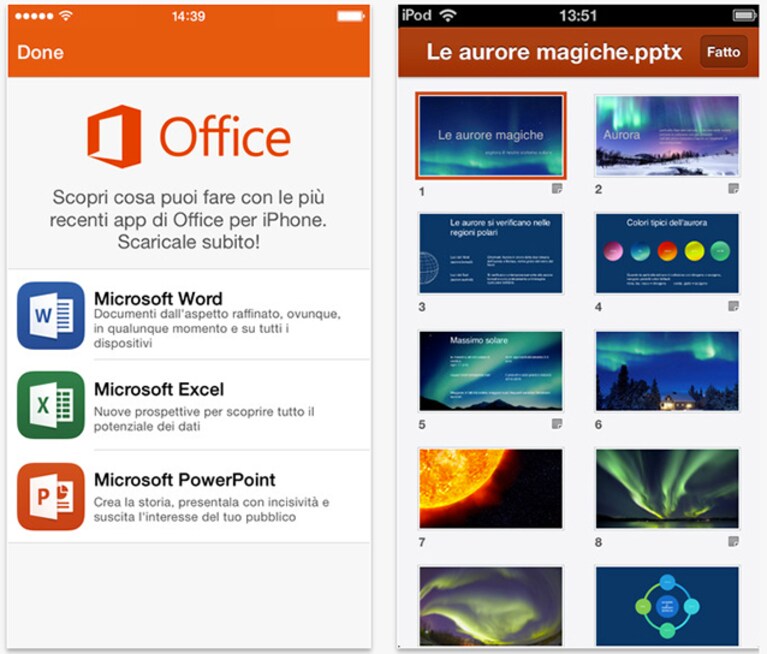Tap Excel description 'Nuove prospettive per scoprire'
The width and height of the screenshot is (767, 654).
pos(204,419)
